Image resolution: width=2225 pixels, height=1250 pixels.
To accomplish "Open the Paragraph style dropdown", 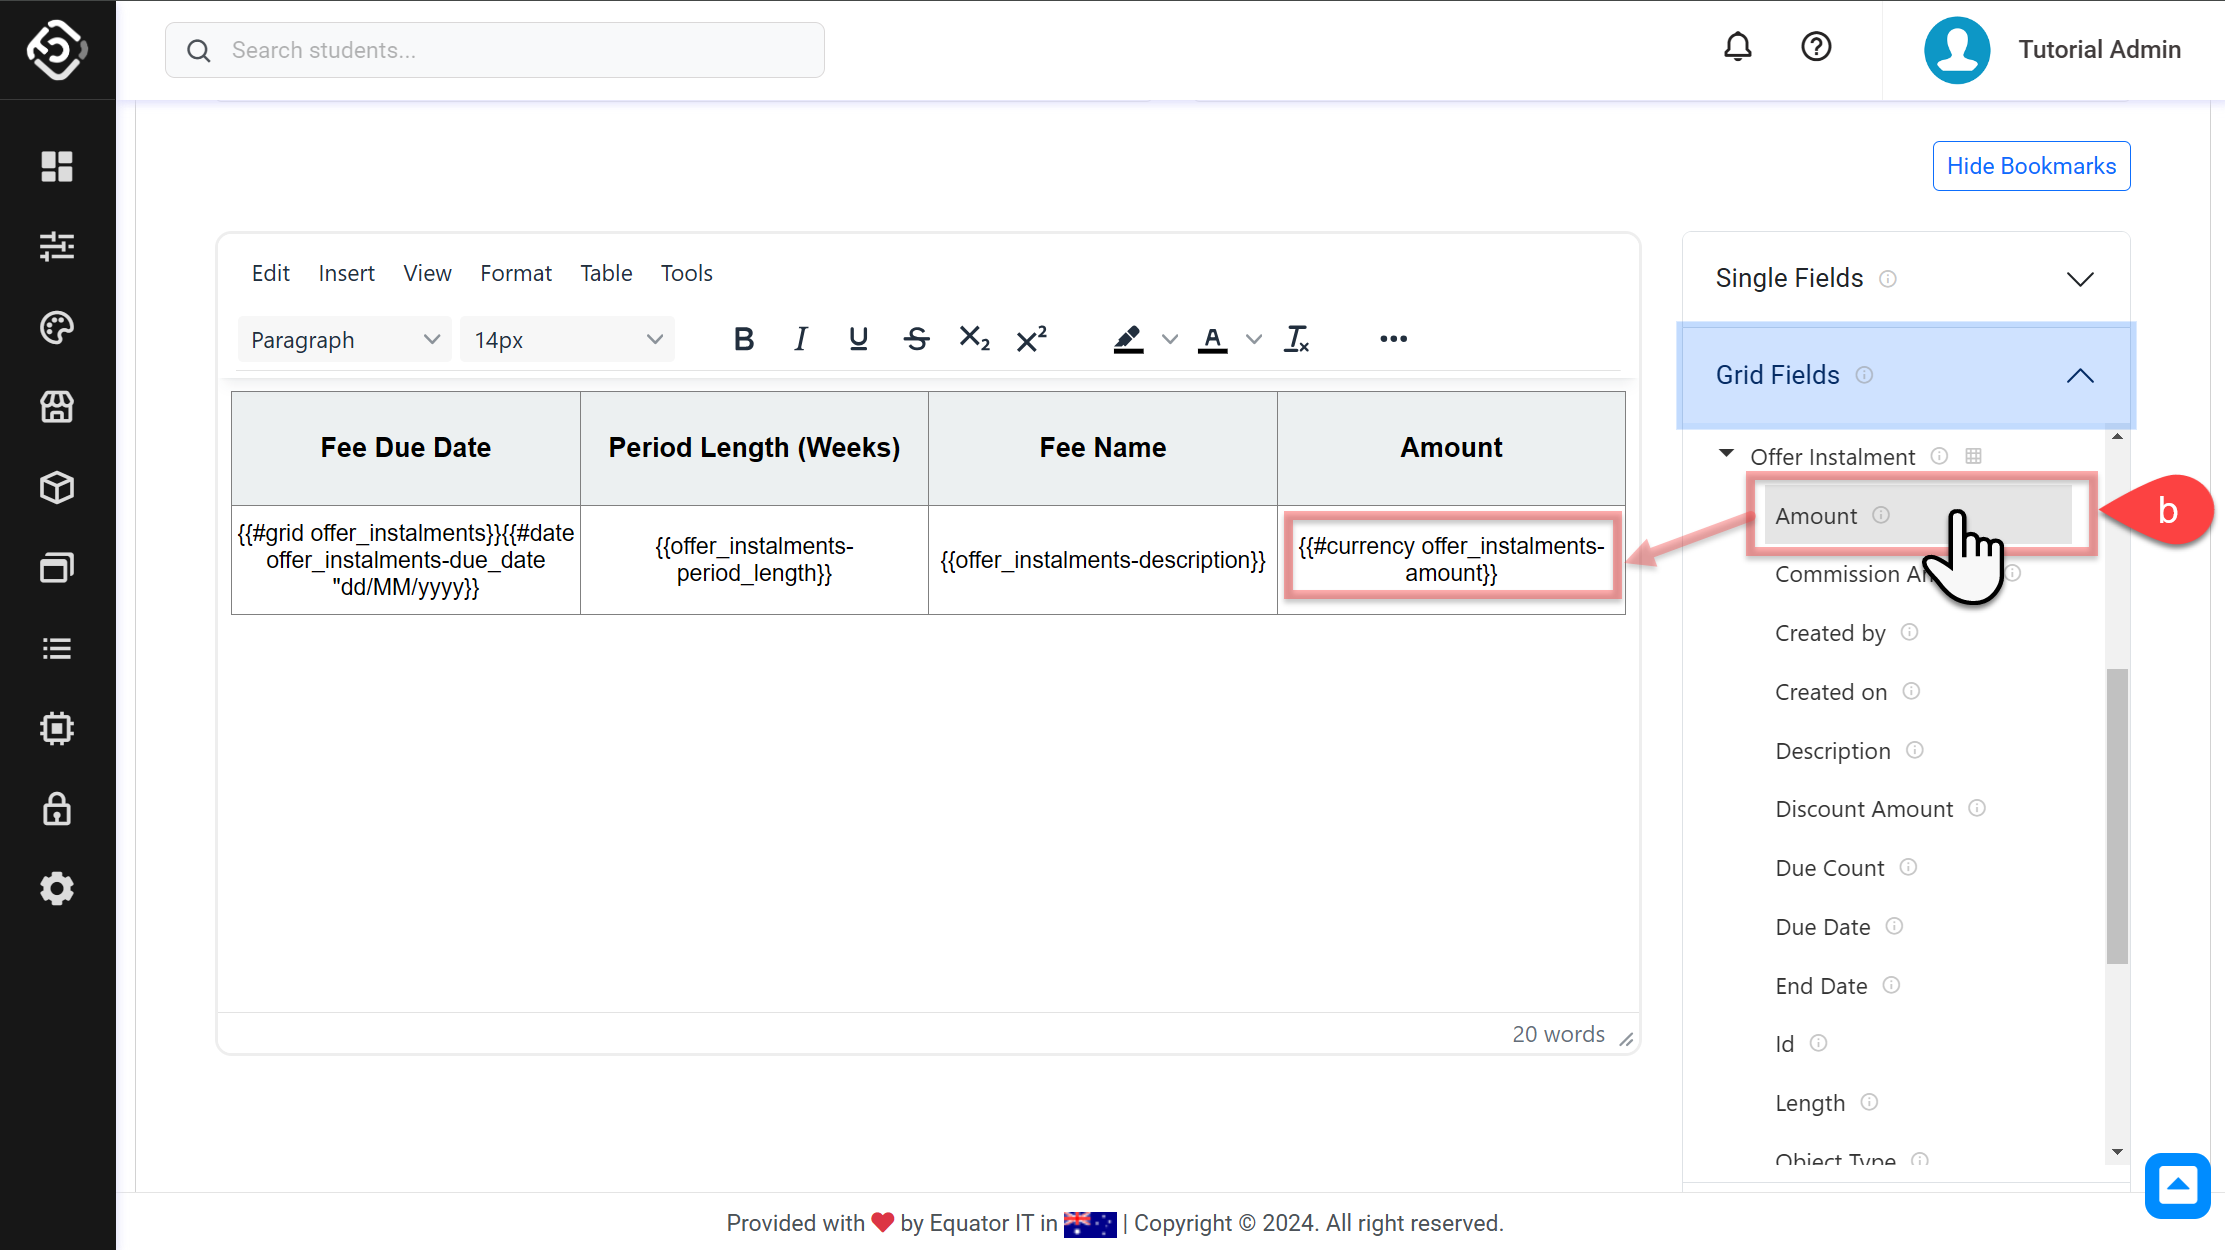I will point(344,340).
